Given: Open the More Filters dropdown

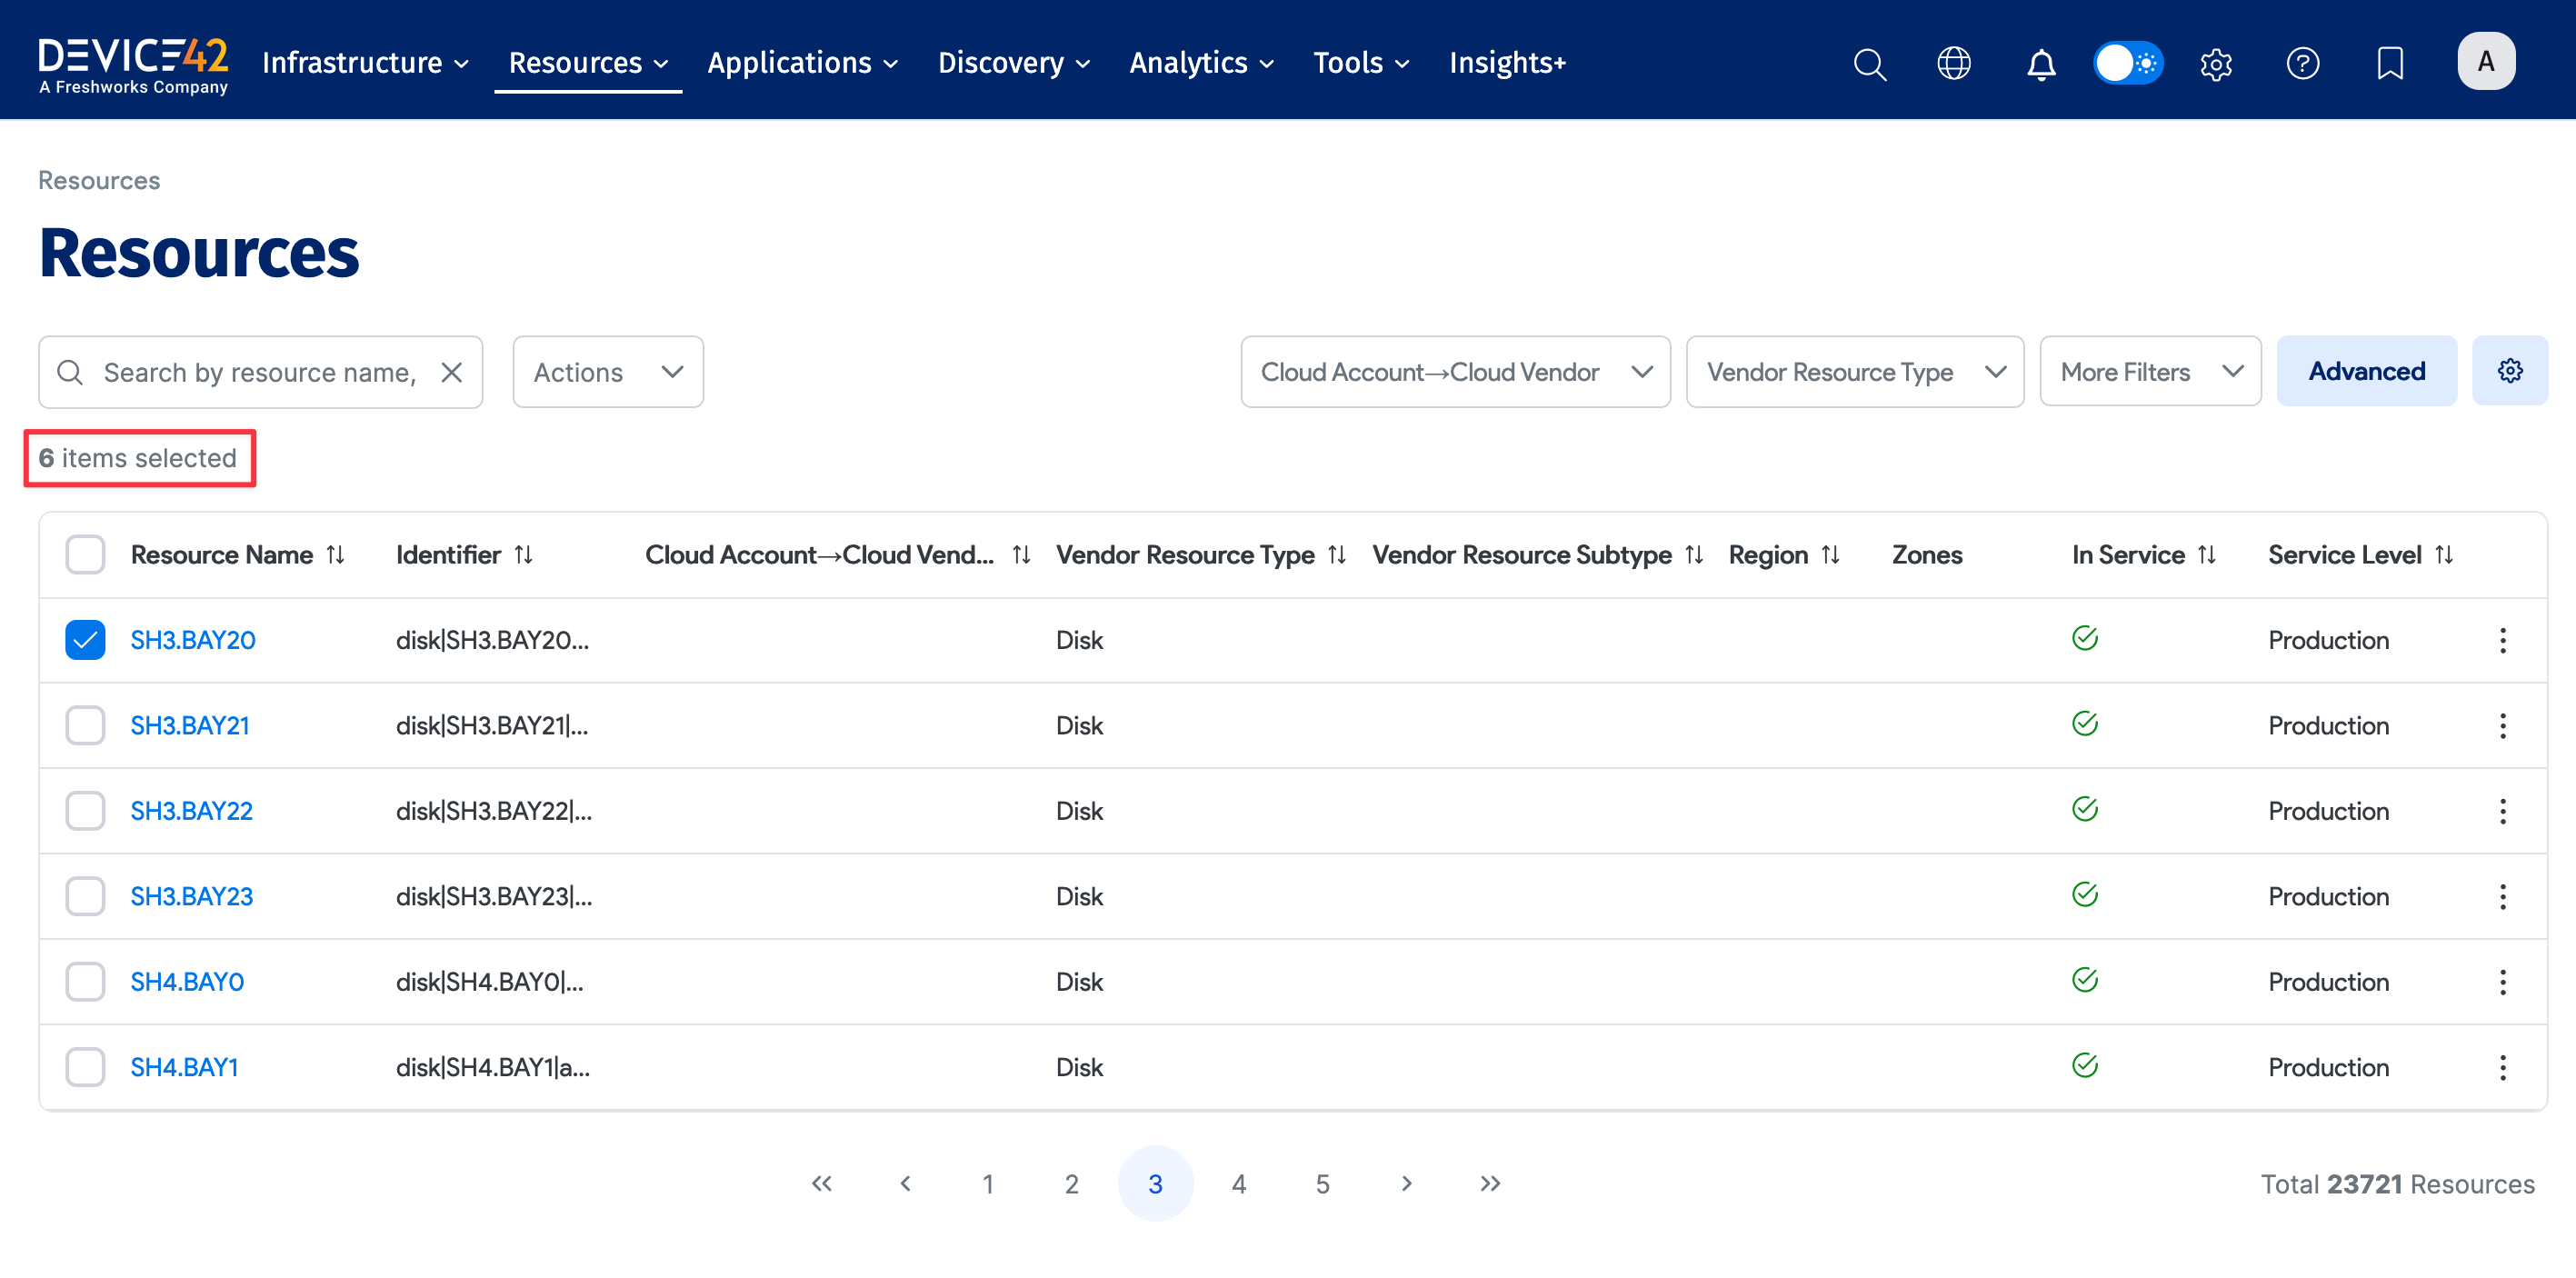Looking at the screenshot, I should point(2151,371).
